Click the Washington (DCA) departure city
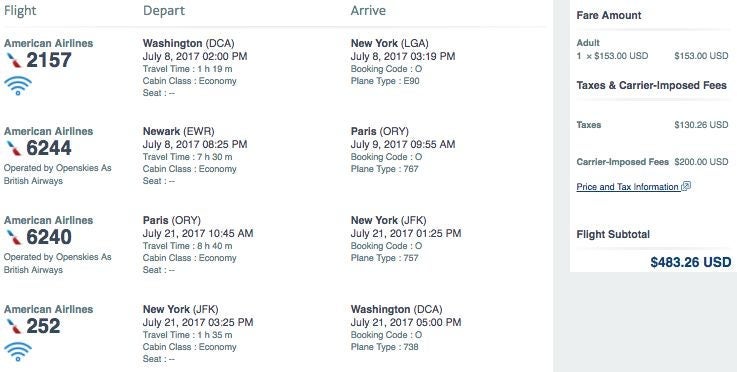 pyautogui.click(x=188, y=43)
